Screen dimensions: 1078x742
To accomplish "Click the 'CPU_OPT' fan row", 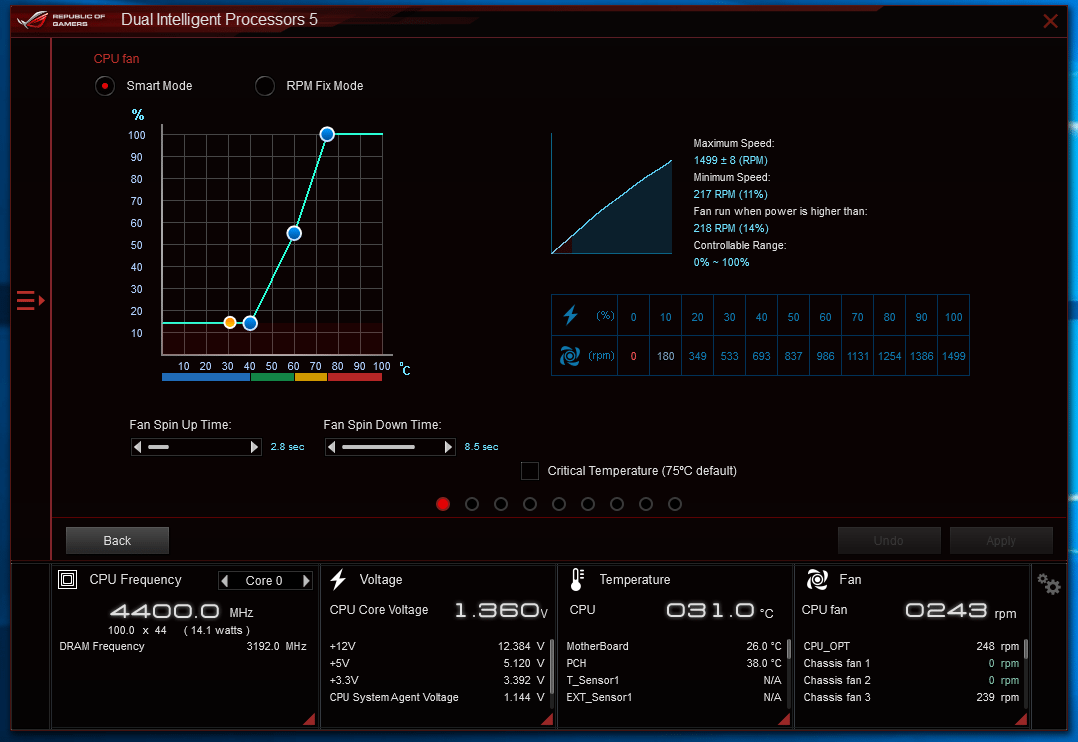I will click(x=911, y=646).
